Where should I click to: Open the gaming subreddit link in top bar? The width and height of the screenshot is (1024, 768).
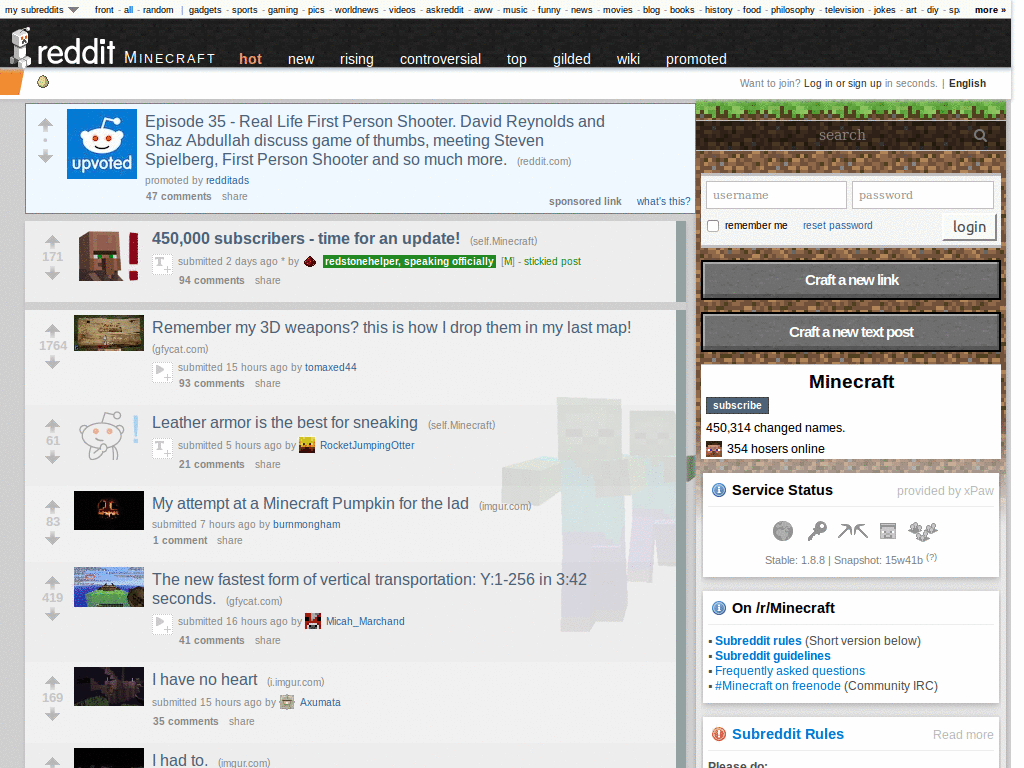coord(283,10)
